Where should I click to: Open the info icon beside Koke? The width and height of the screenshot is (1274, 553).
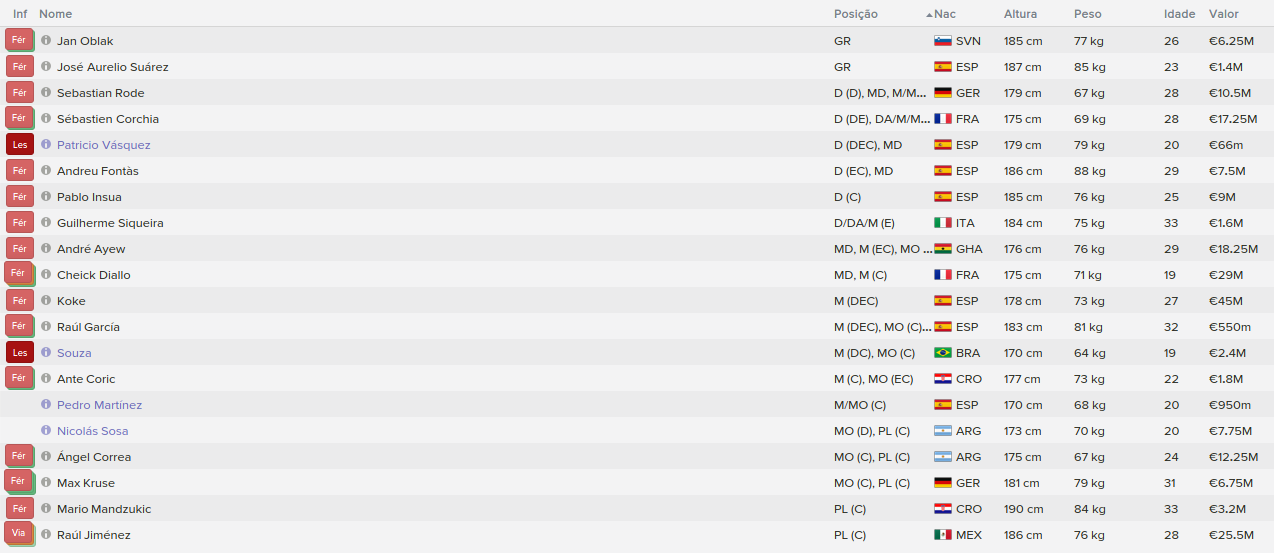coord(46,300)
